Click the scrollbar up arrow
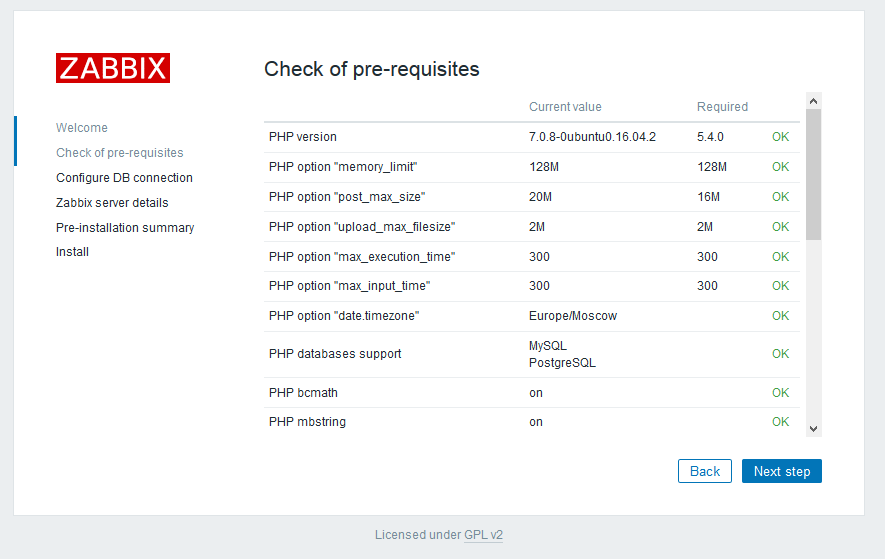 pyautogui.click(x=813, y=101)
